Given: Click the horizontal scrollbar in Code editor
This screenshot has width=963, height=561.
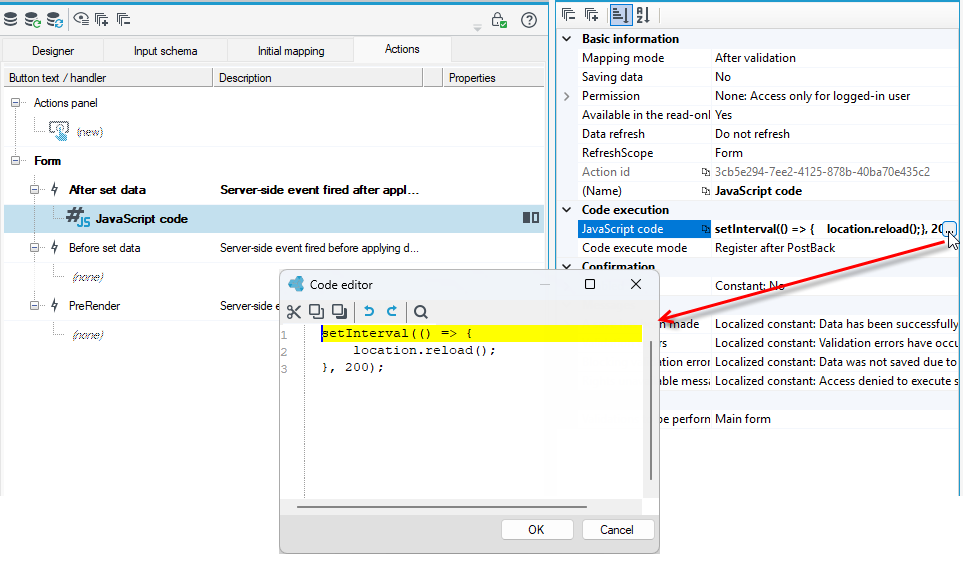Looking at the screenshot, I should point(442,507).
